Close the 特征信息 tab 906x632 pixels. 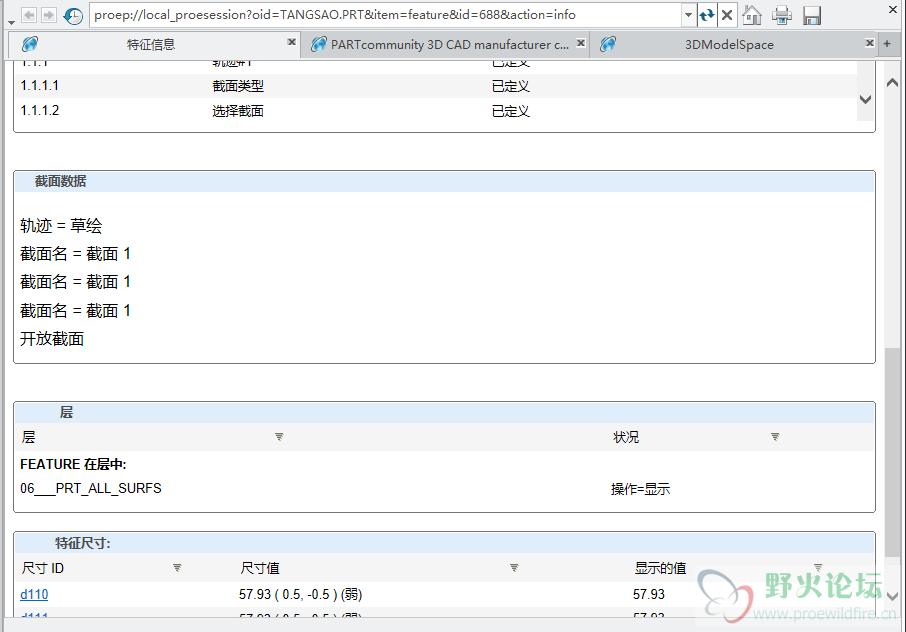coord(292,42)
